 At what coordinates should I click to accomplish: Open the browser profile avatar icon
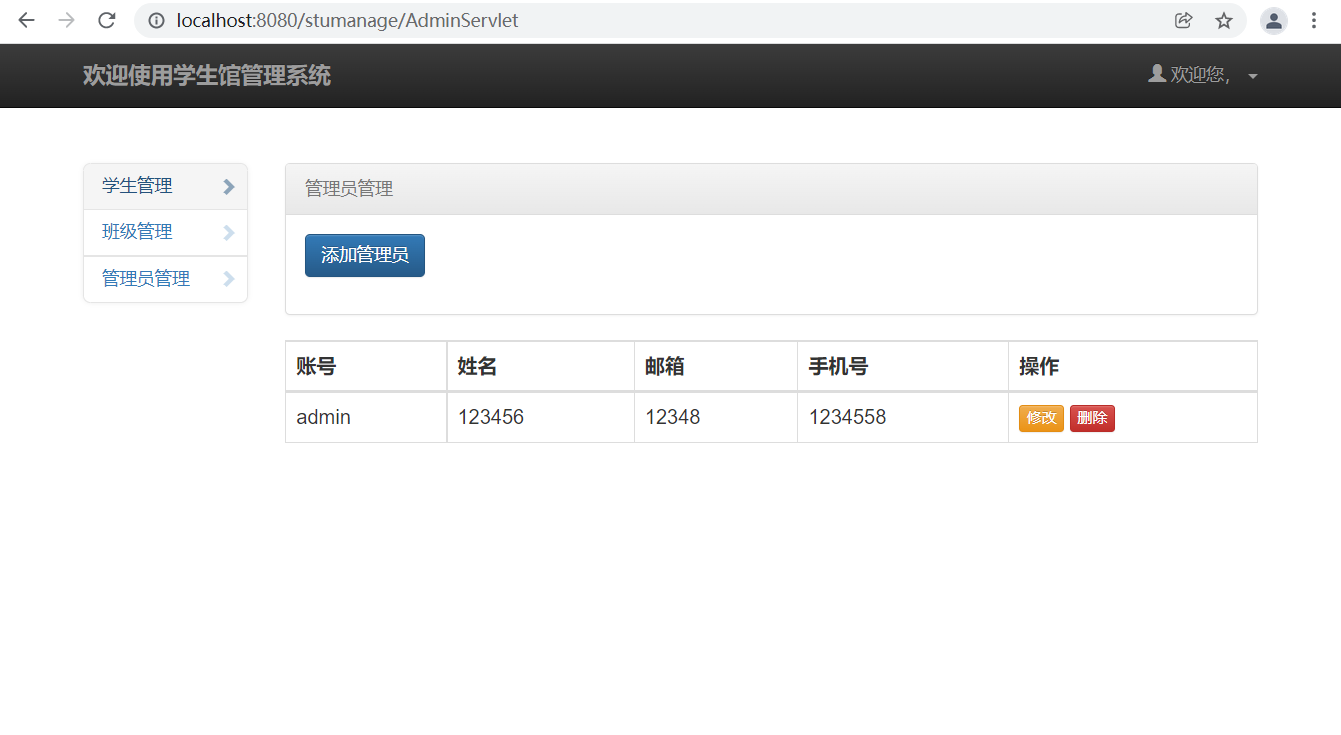(1273, 20)
